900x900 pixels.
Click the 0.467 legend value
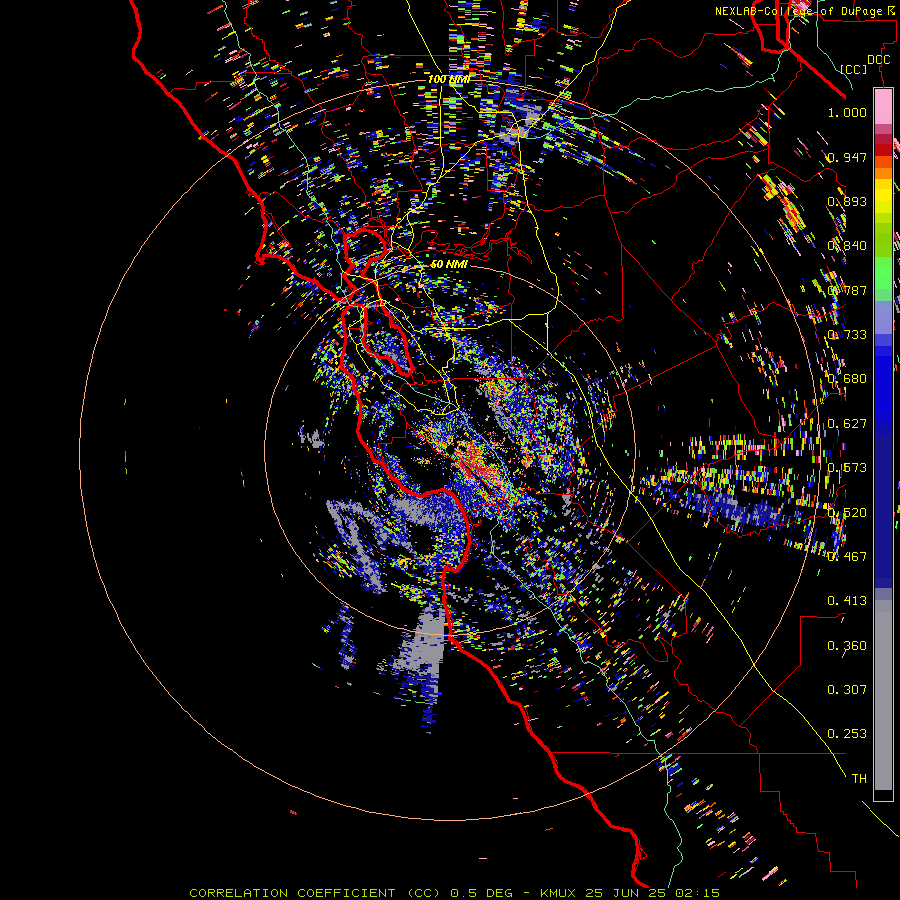847,556
